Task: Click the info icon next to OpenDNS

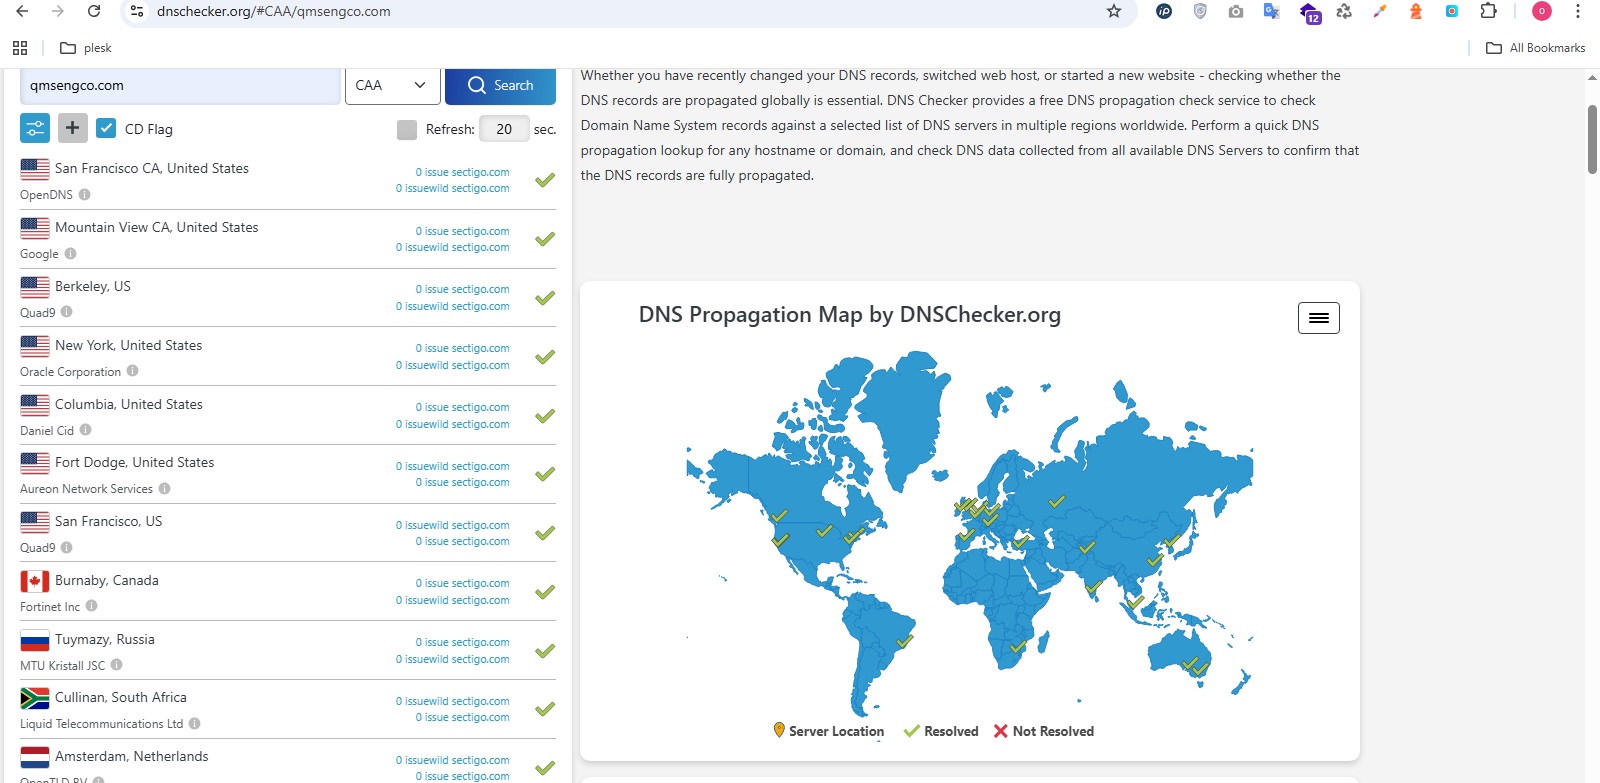Action: 85,195
